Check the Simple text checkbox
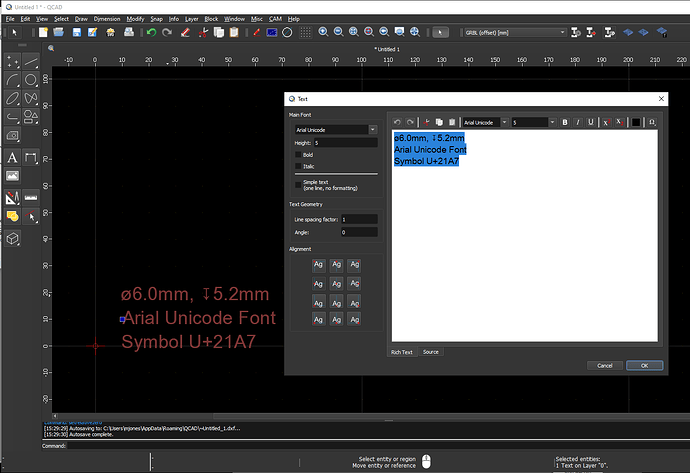The width and height of the screenshot is (690, 473). [298, 185]
